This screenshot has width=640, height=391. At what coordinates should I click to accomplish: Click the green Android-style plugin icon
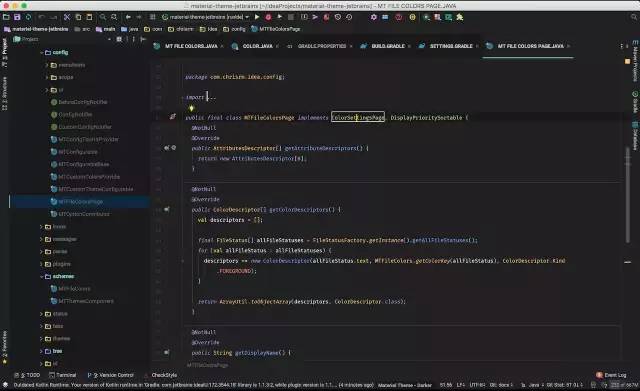[x=460, y=17]
